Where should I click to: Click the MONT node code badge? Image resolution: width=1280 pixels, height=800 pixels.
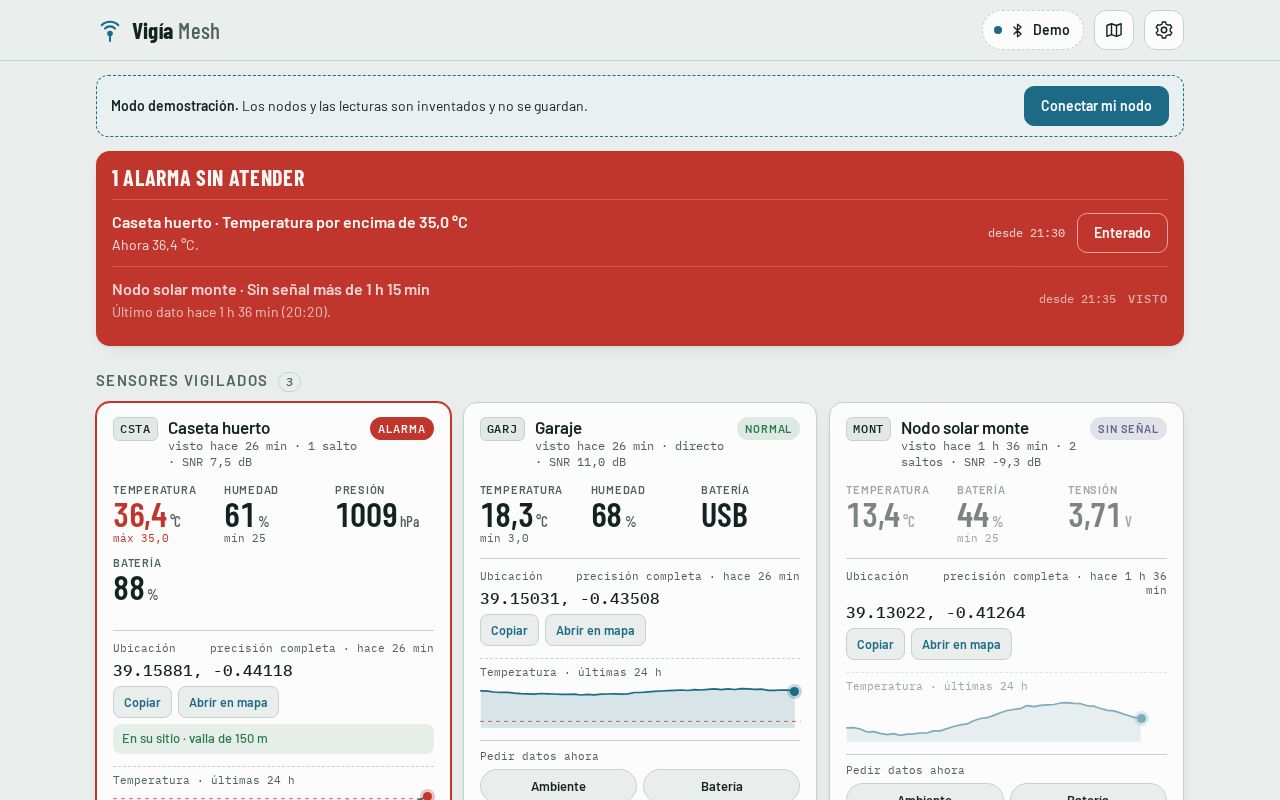click(x=868, y=429)
